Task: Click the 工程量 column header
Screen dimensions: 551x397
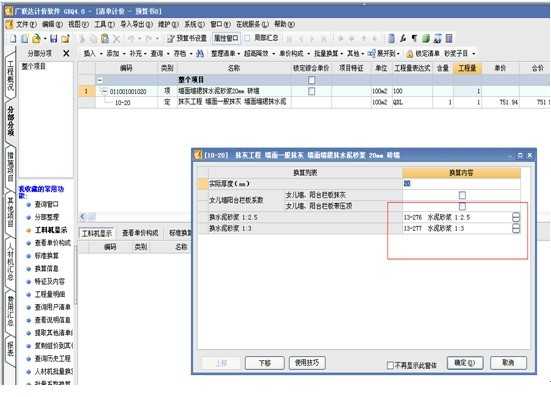Action: 467,68
